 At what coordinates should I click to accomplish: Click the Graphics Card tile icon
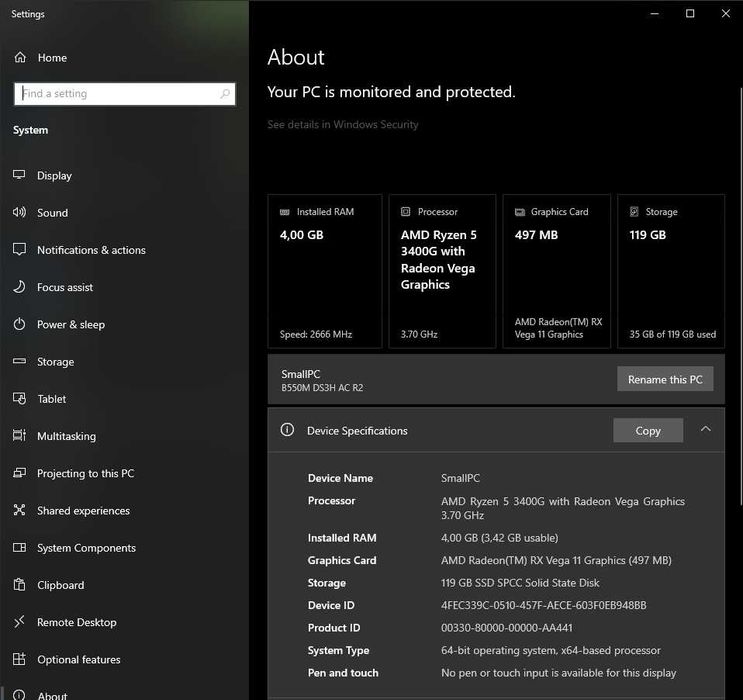click(520, 212)
